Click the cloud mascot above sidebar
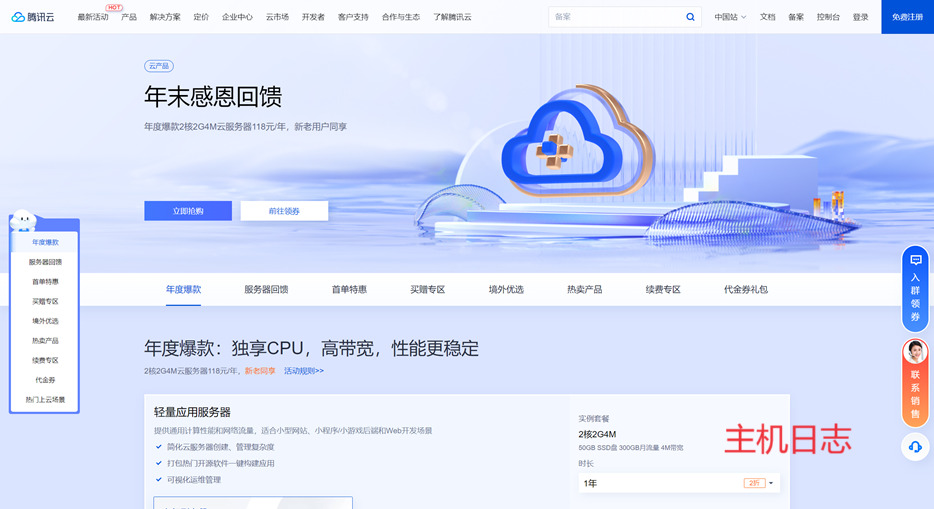Viewport: 934px width, 509px height. point(23,221)
